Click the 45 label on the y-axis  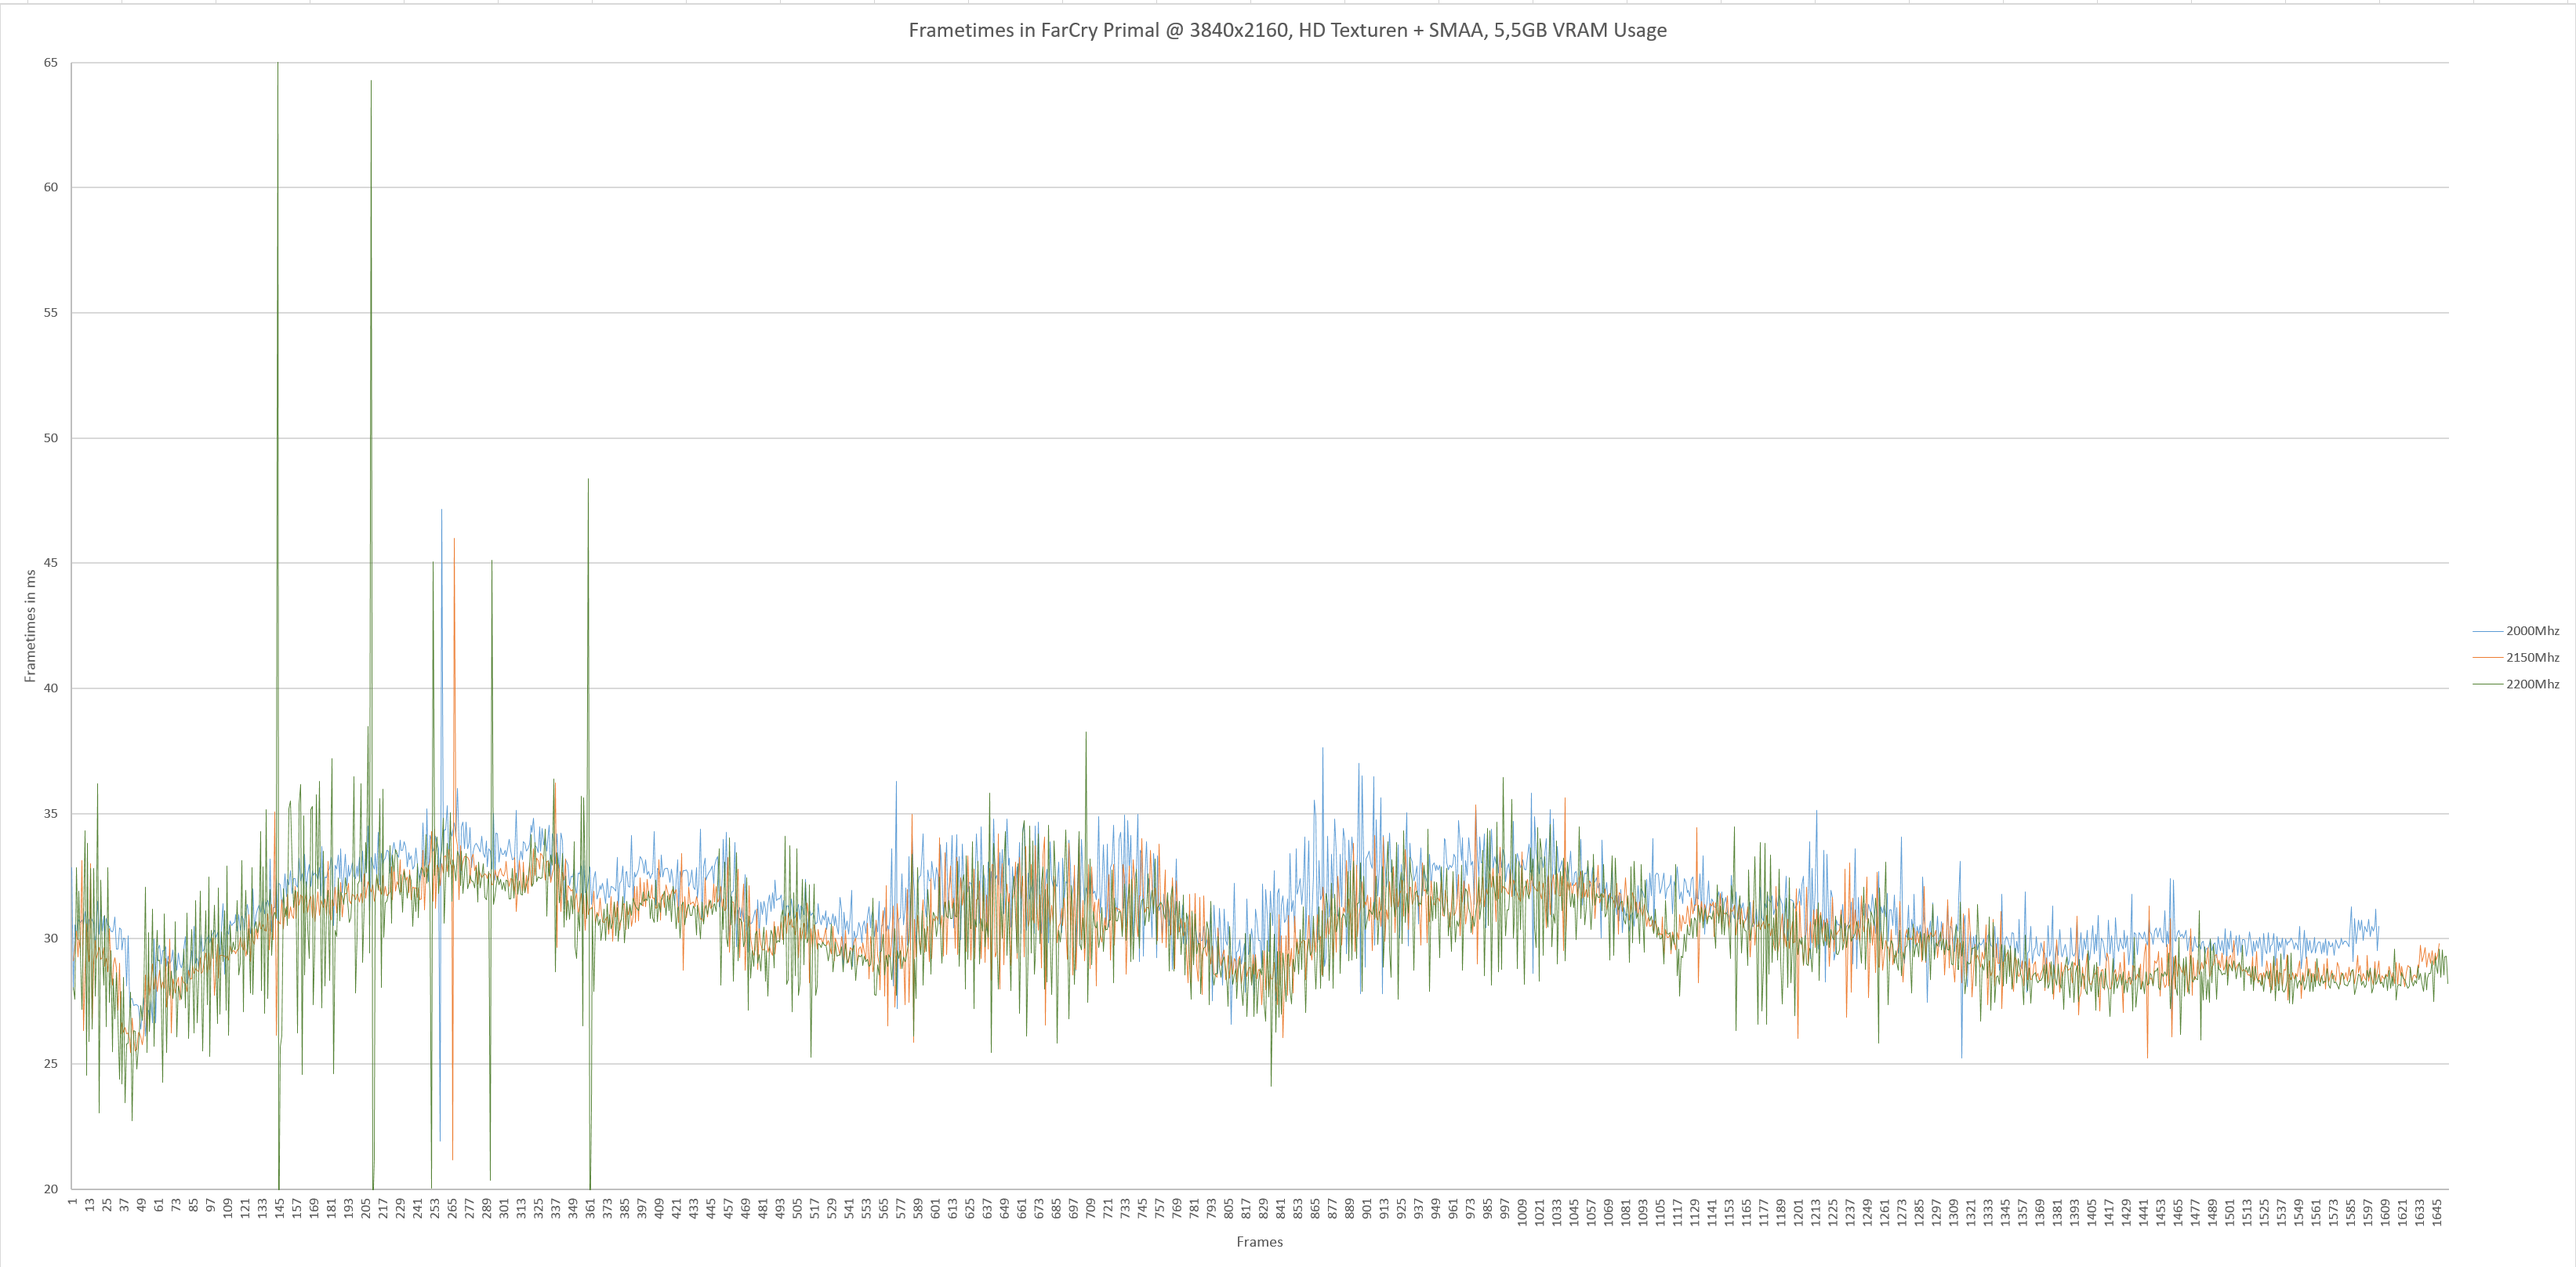(50, 563)
